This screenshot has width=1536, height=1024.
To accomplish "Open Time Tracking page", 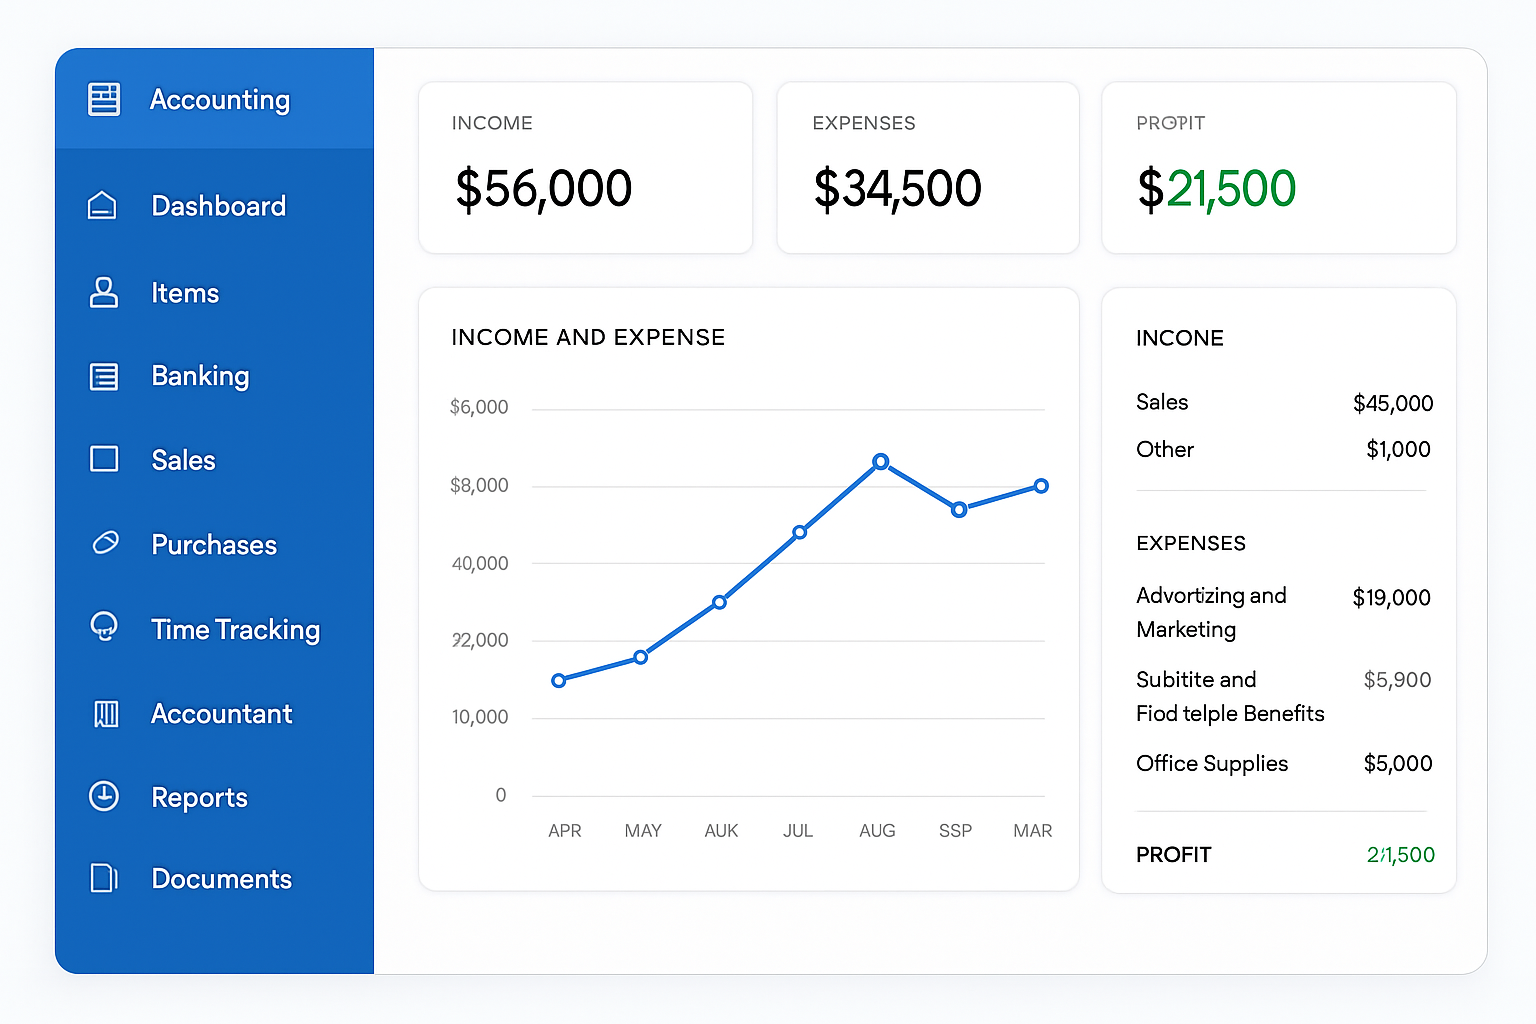I will coord(235,630).
